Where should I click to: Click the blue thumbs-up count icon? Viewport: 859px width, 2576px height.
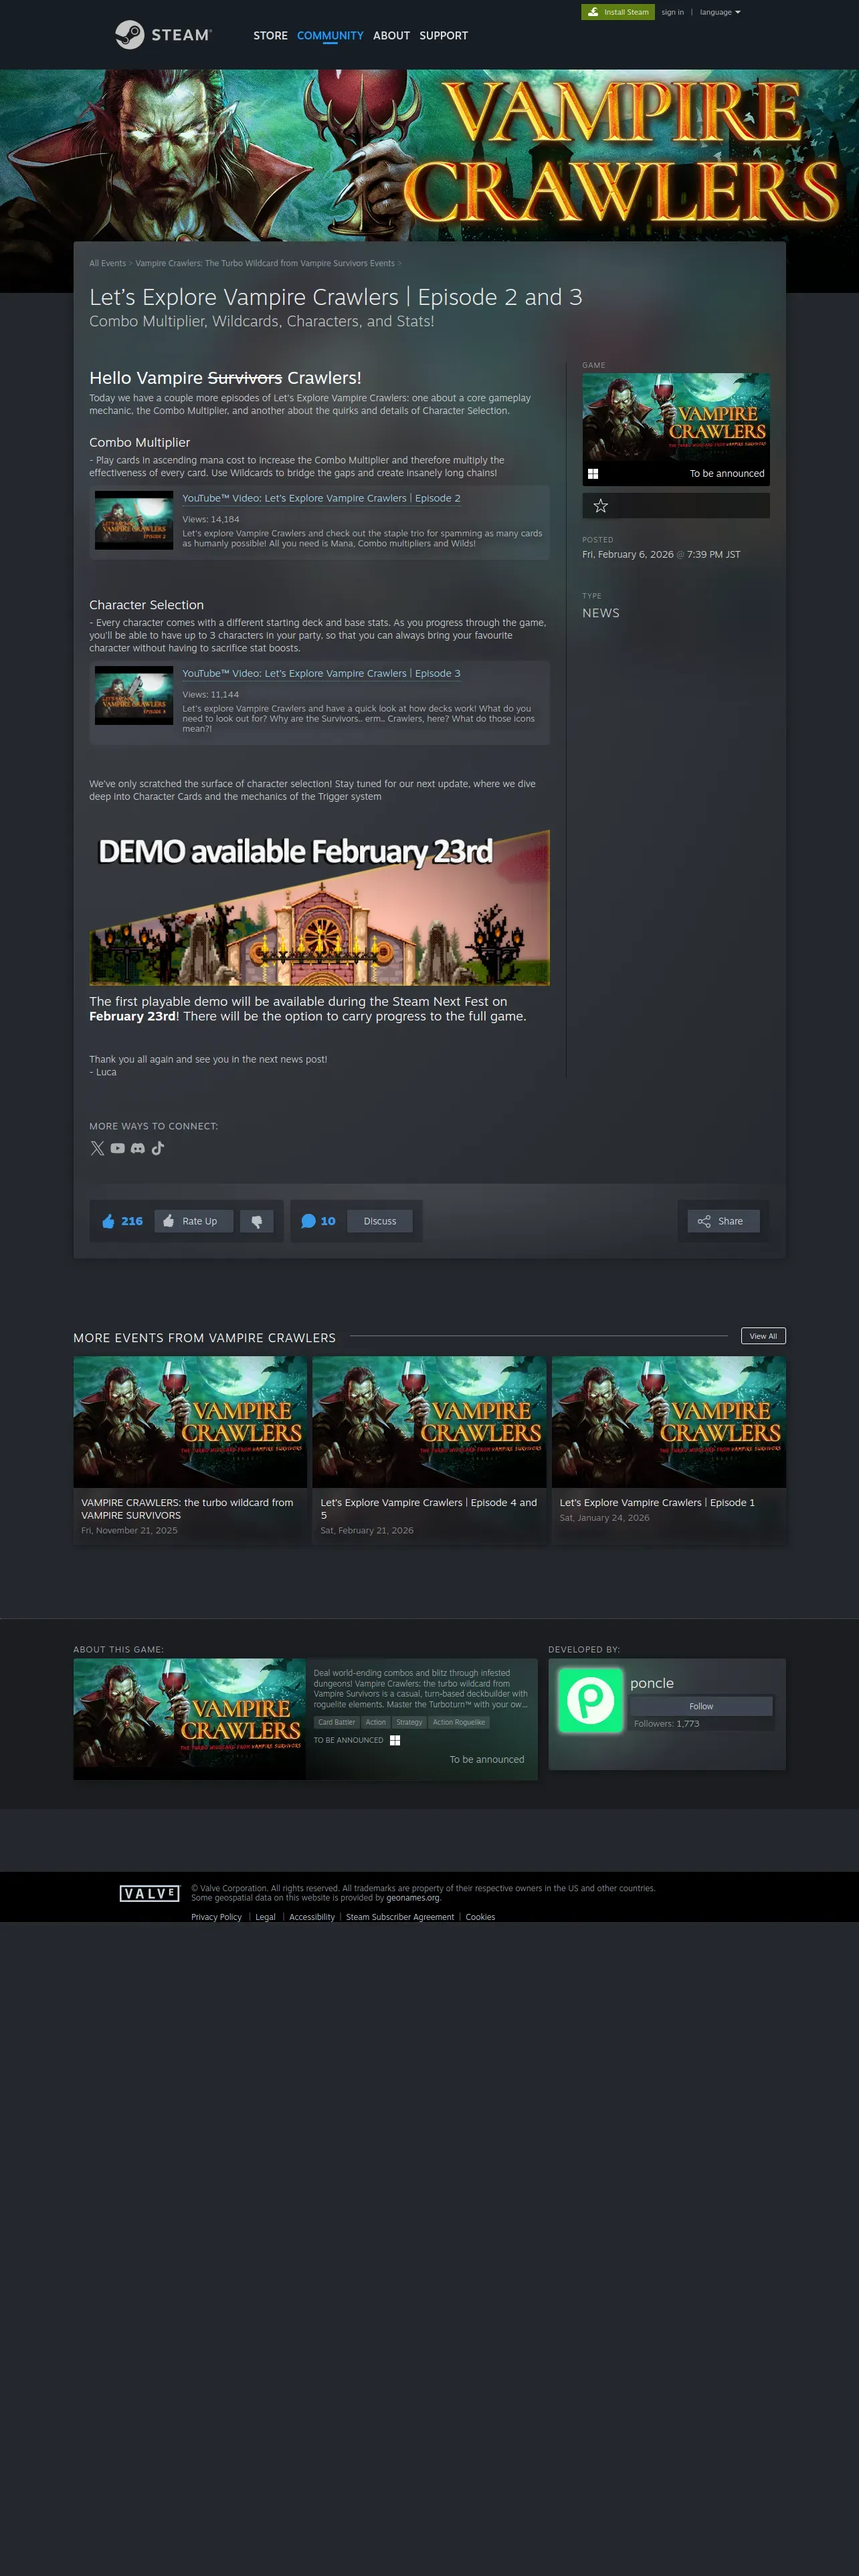[x=108, y=1221]
